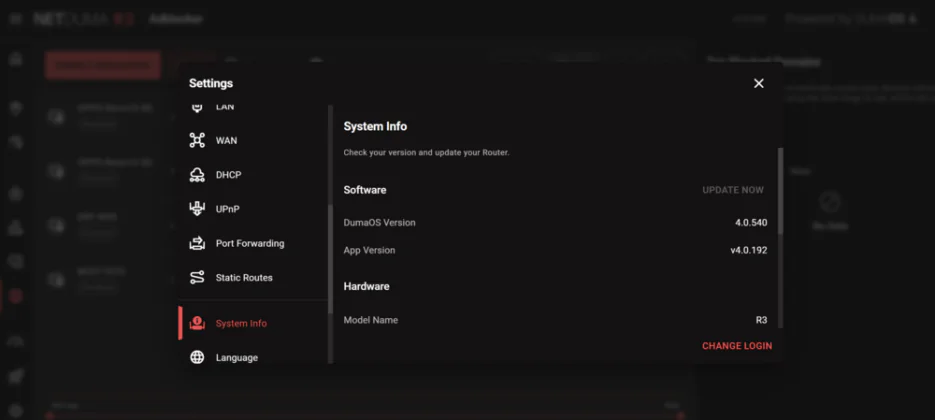The image size is (935, 420).
Task: Go to the LAN settings entry
Action: point(225,107)
